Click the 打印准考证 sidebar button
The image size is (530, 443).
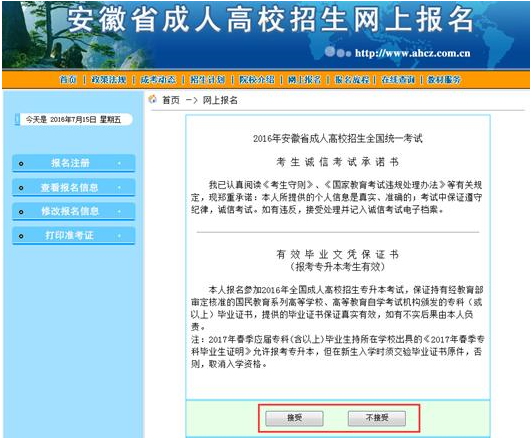click(74, 236)
